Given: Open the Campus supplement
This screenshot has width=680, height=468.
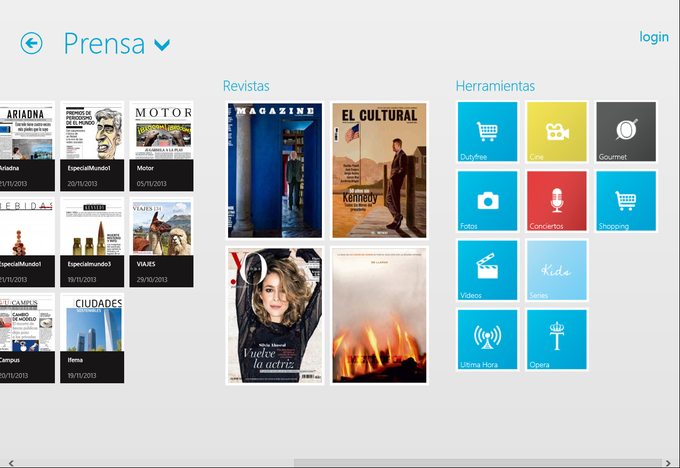Looking at the screenshot, I should [x=27, y=338].
